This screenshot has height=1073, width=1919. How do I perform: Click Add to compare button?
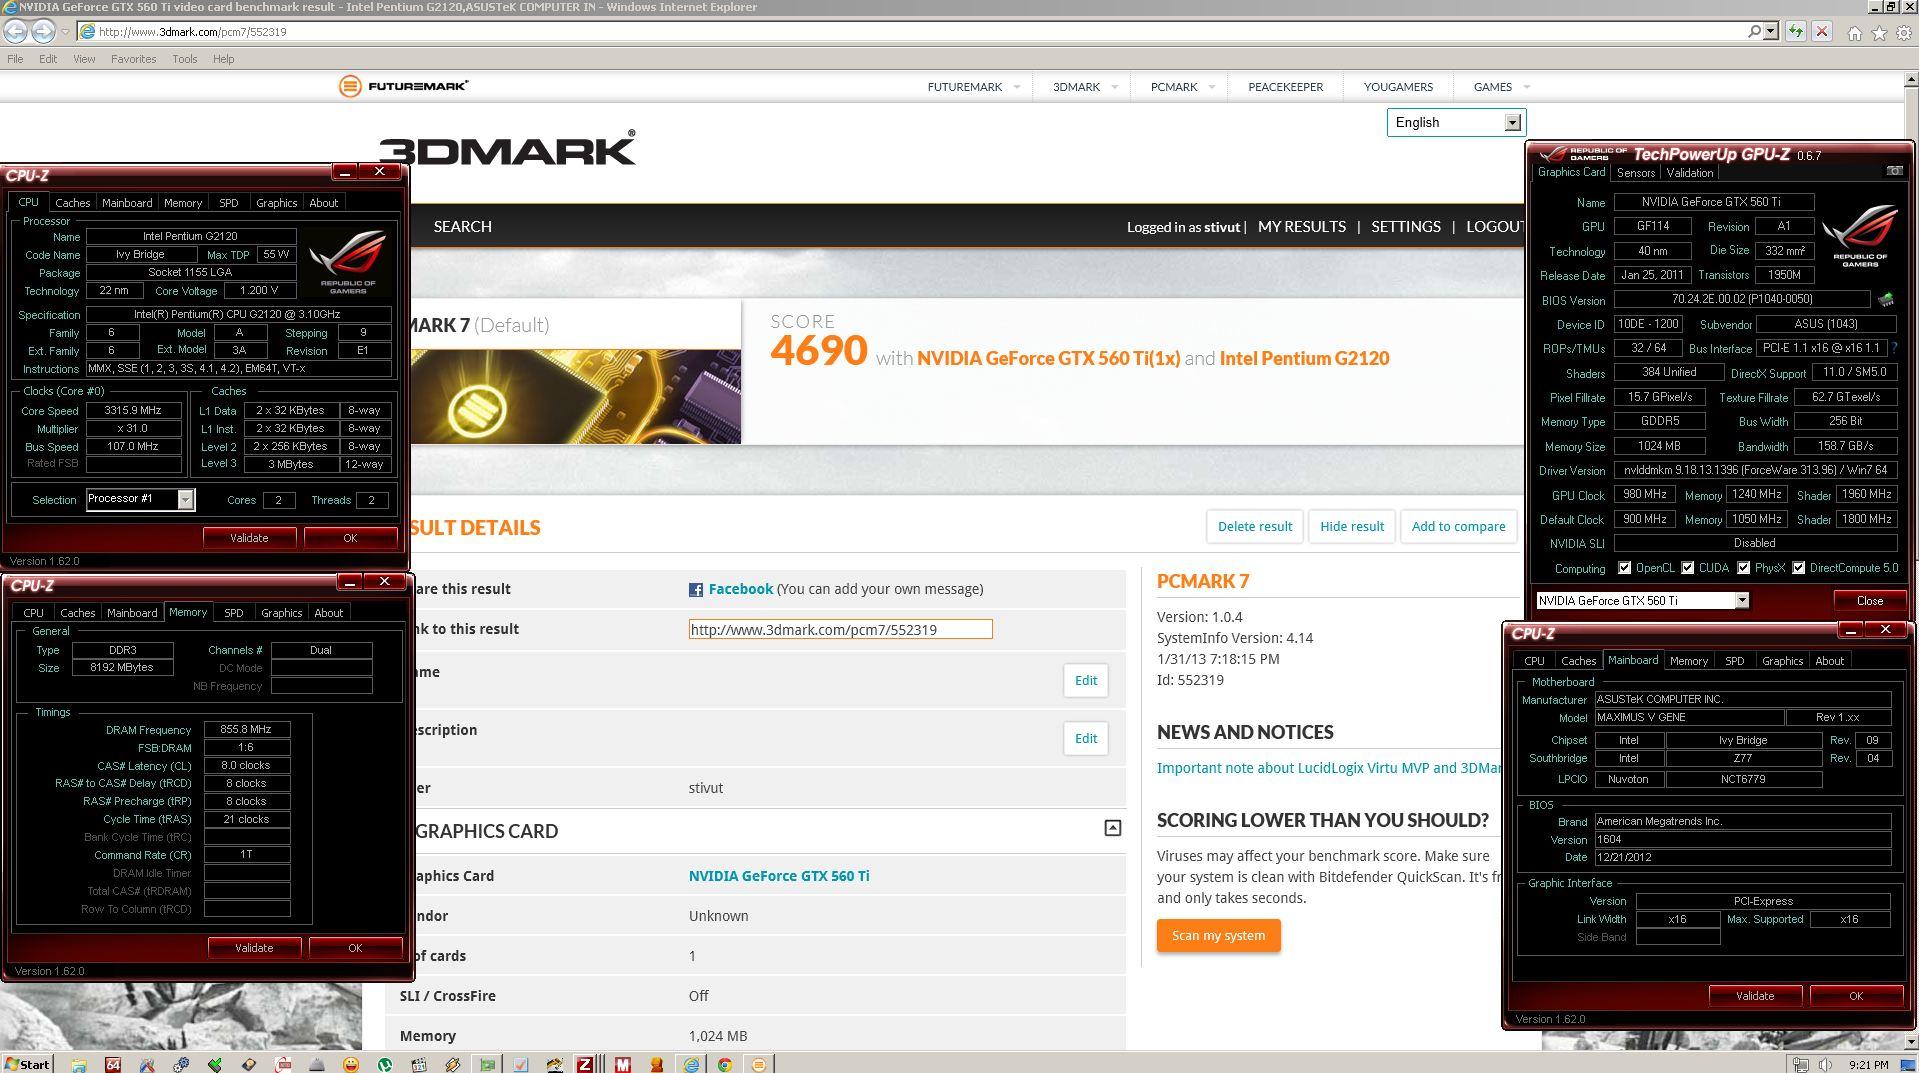click(x=1458, y=527)
